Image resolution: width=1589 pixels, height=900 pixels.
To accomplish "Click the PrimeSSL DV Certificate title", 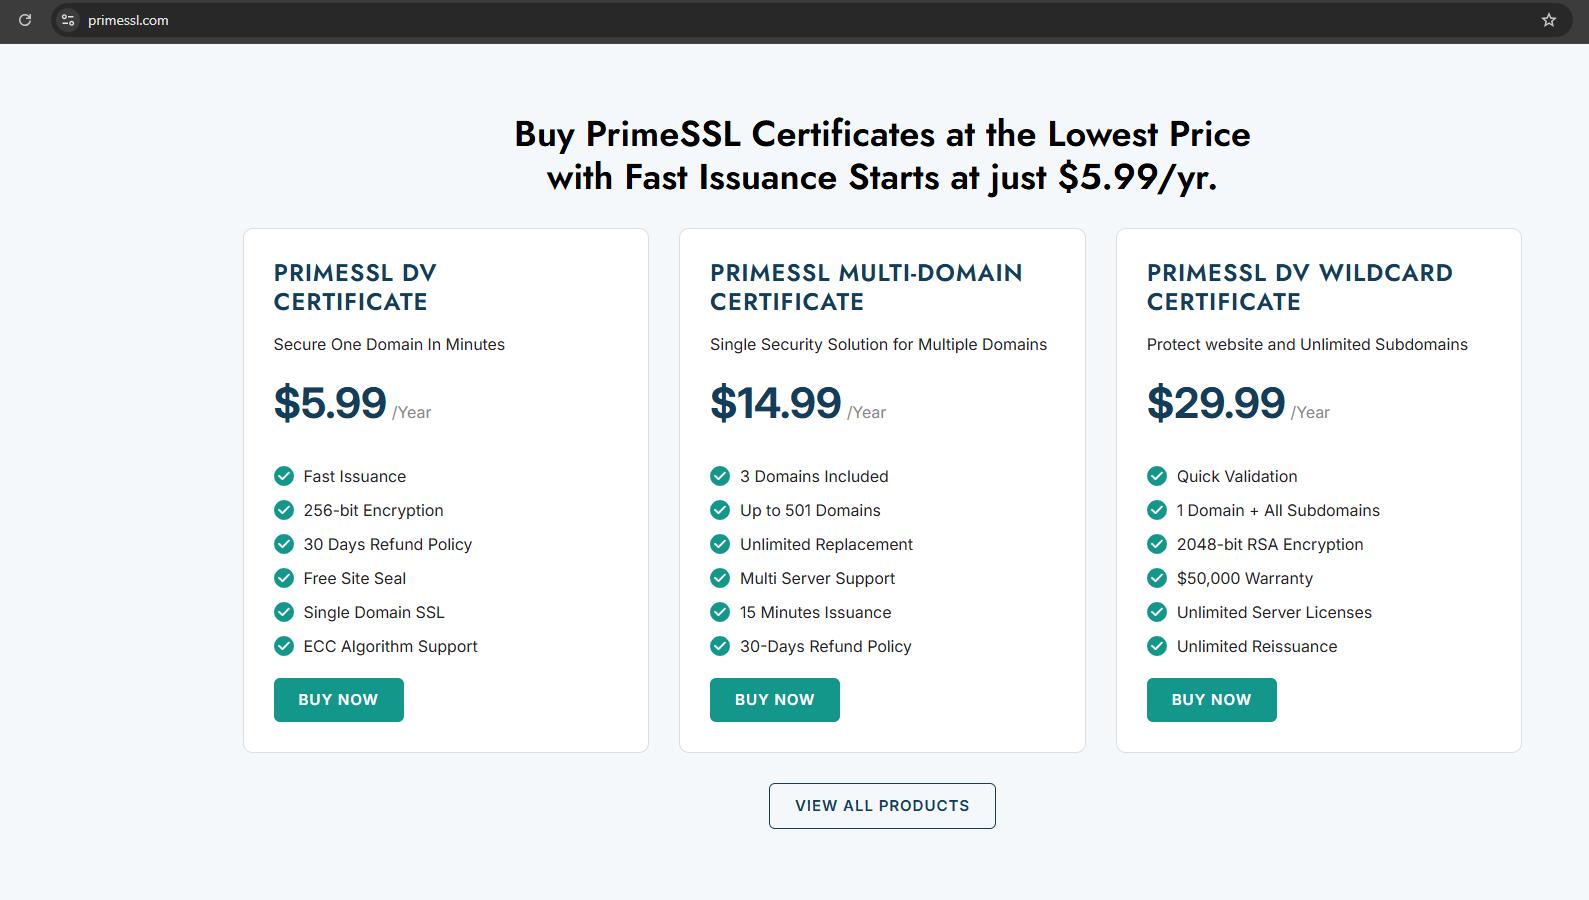I will pos(355,287).
